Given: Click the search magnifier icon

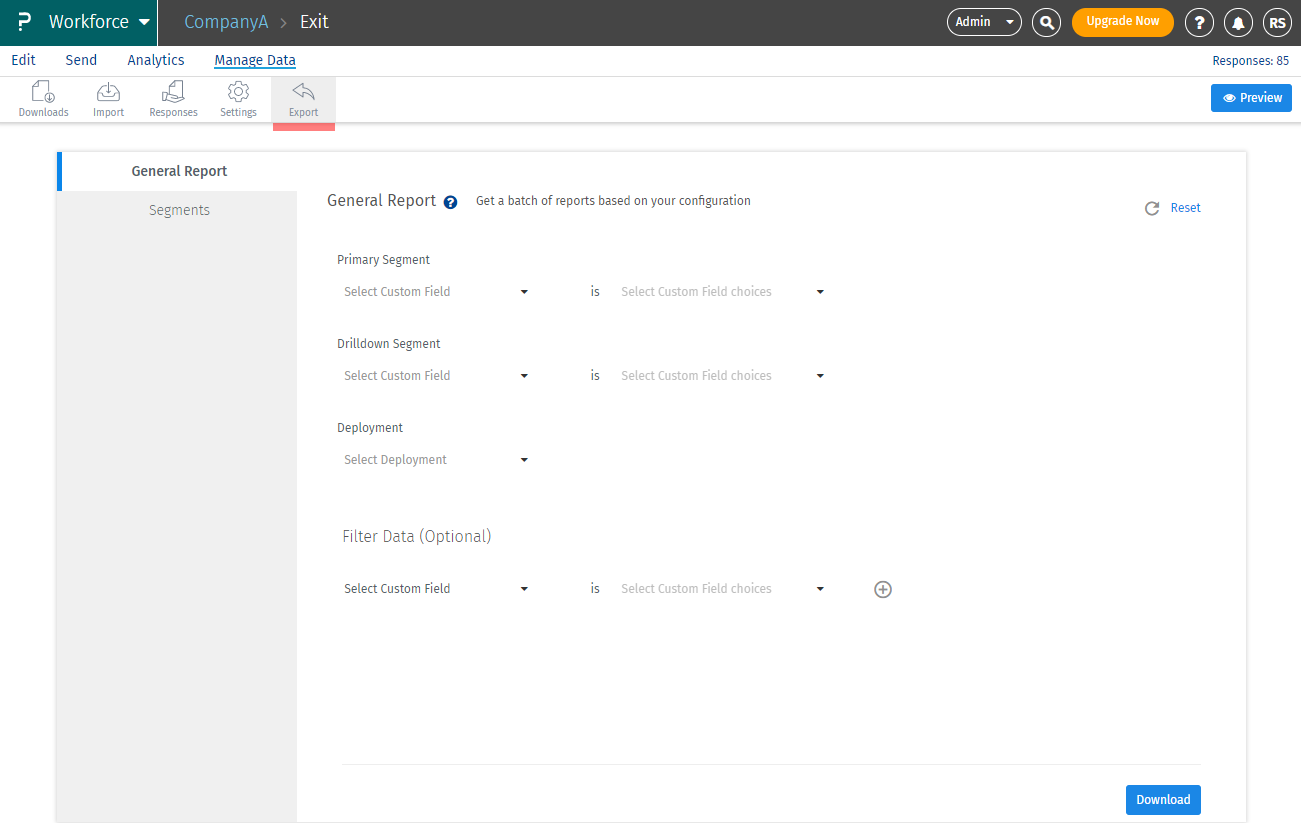Looking at the screenshot, I should click(1046, 22).
